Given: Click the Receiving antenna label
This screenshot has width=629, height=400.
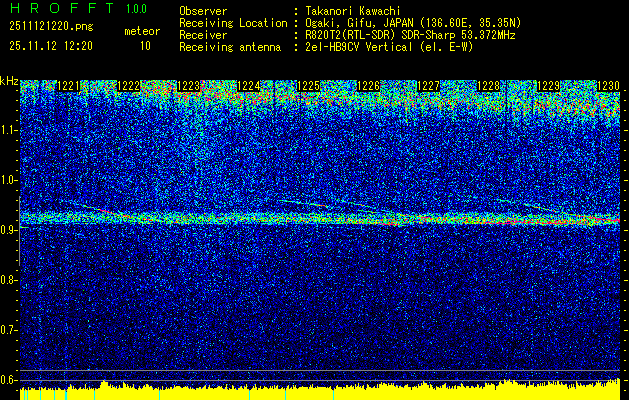Looking at the screenshot, I should pos(230,47).
